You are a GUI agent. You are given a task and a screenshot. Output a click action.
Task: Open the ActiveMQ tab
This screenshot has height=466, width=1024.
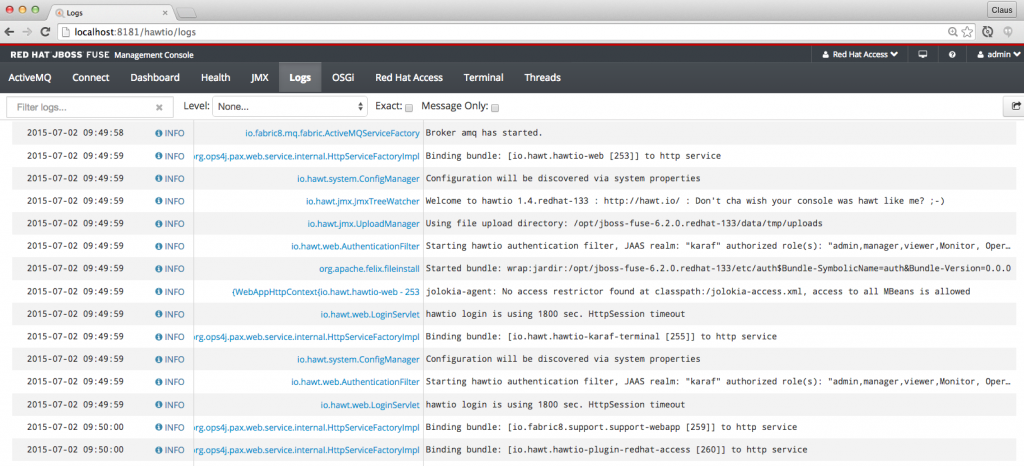pyautogui.click(x=29, y=77)
